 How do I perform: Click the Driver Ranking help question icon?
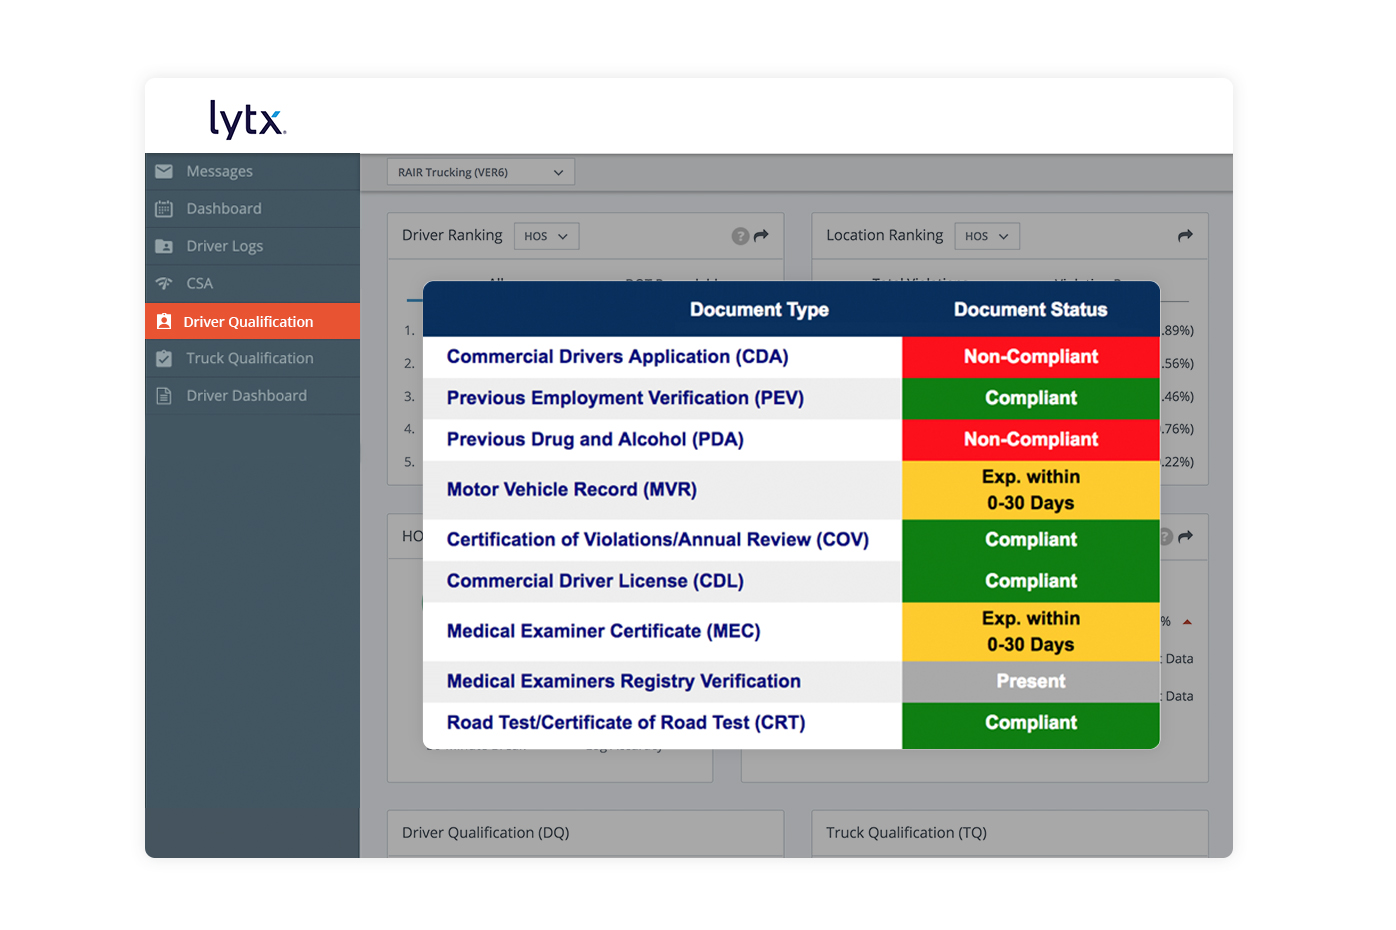pos(740,236)
